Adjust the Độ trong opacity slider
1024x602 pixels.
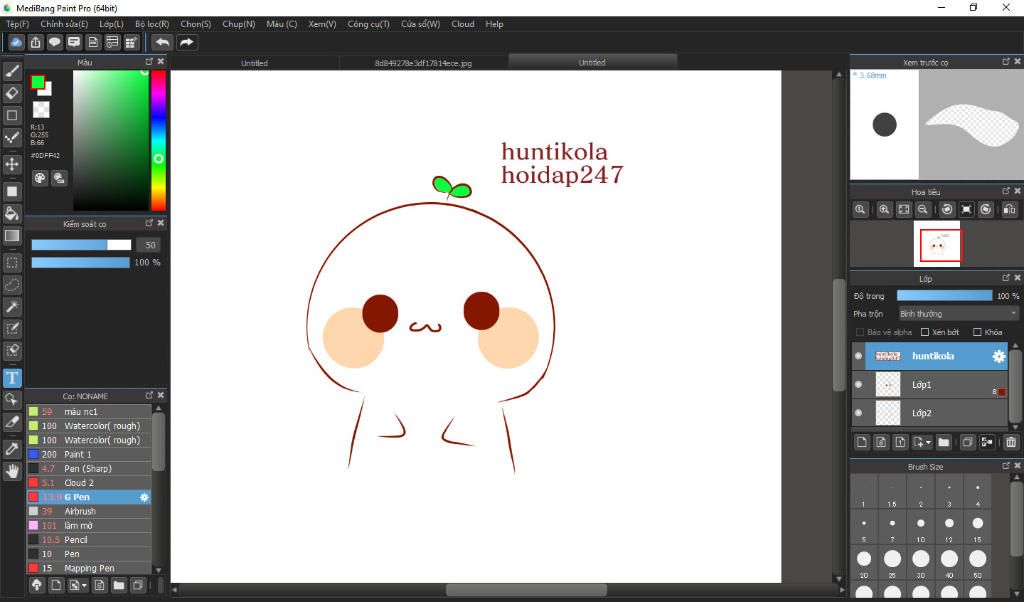944,296
